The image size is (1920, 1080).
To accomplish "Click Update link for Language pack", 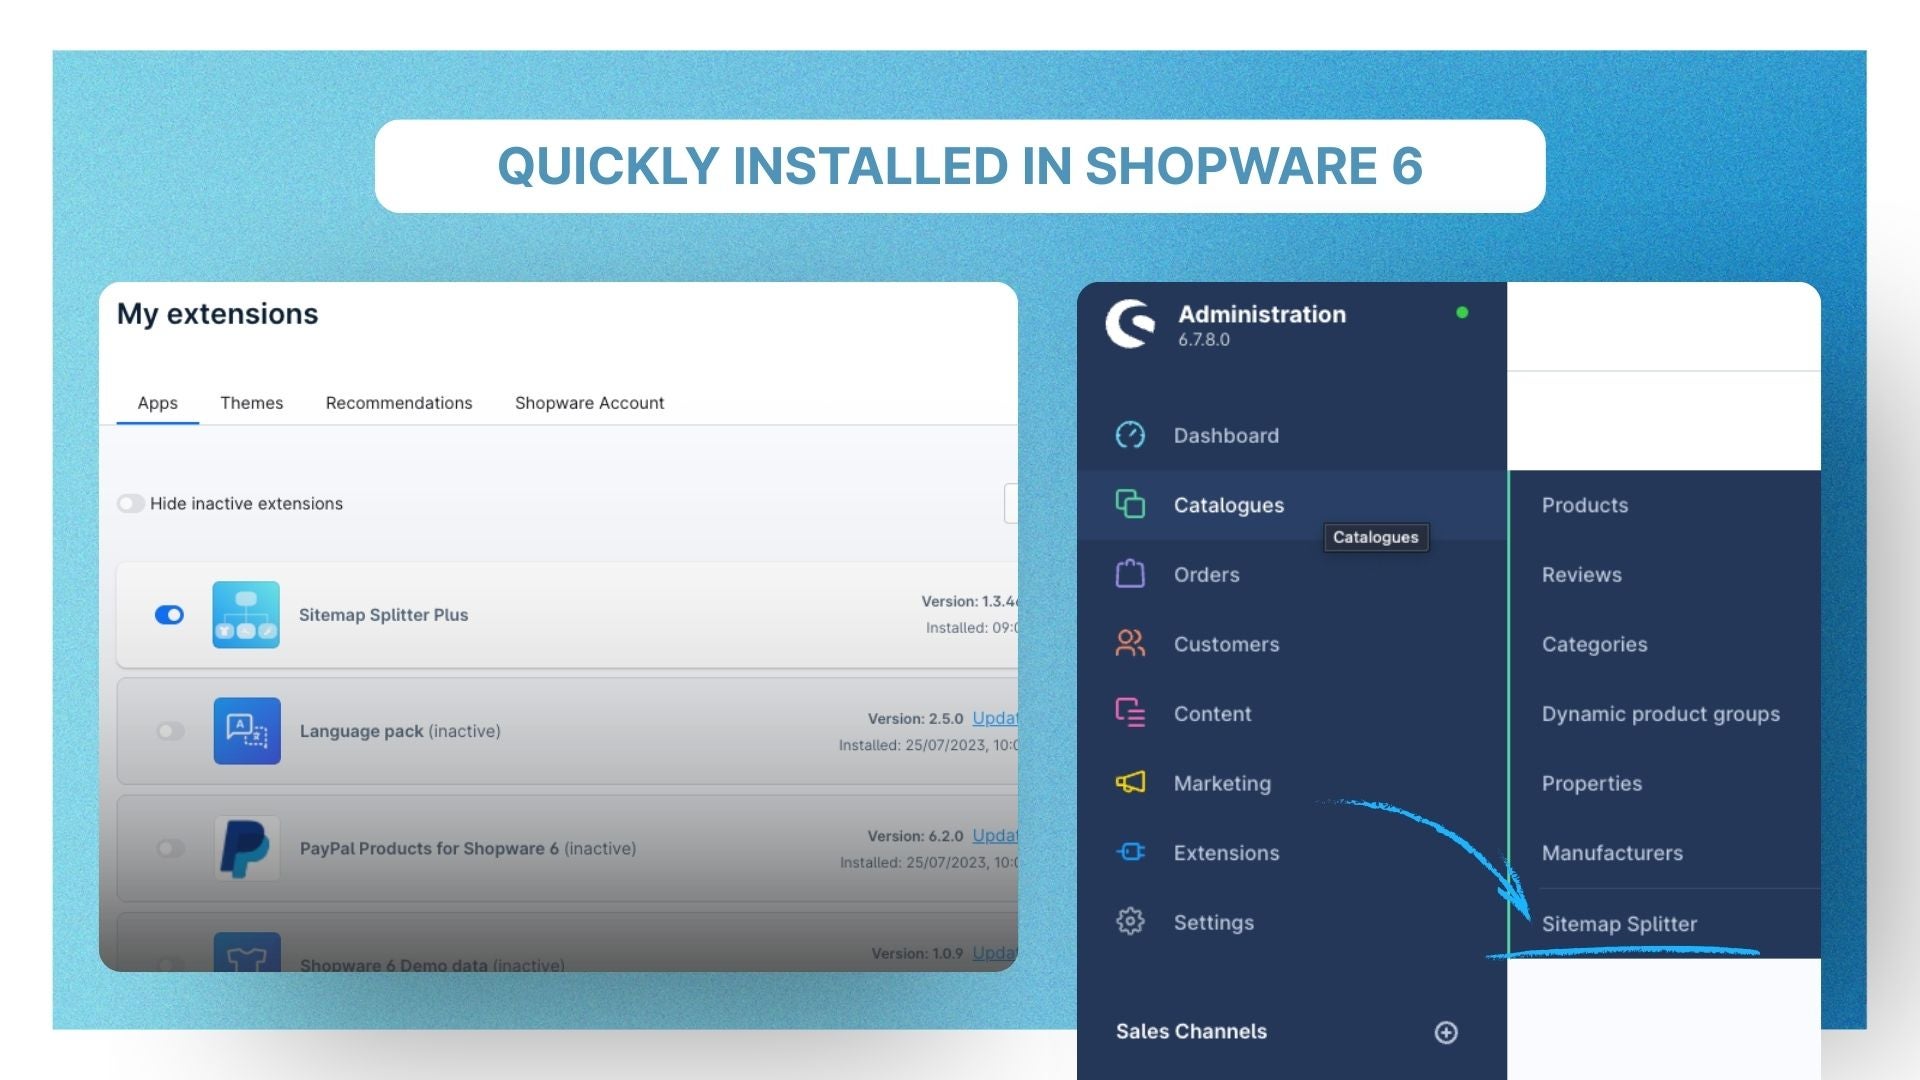I will [994, 718].
